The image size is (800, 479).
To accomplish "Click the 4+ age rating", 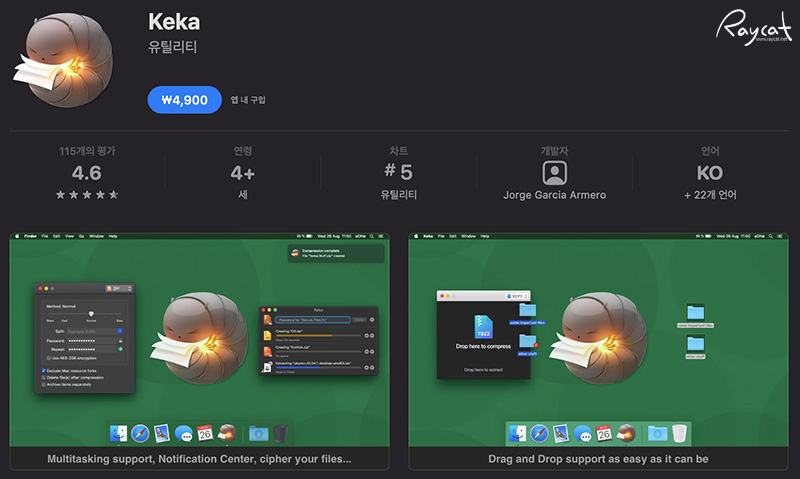I will click(x=242, y=173).
